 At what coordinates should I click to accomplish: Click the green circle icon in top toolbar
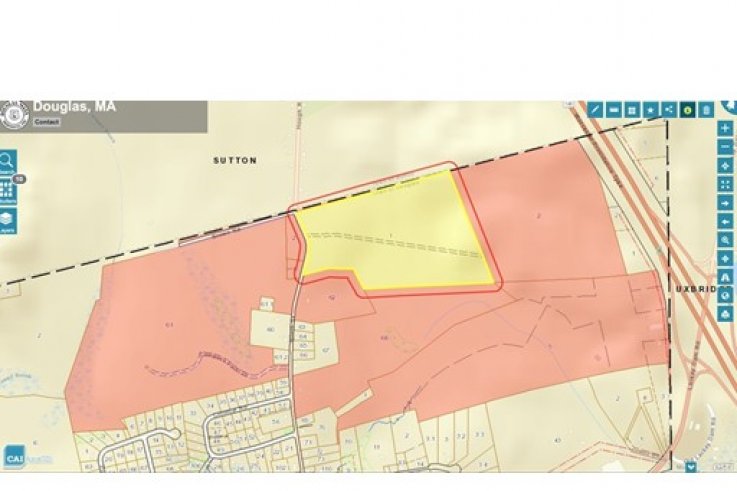click(x=687, y=109)
